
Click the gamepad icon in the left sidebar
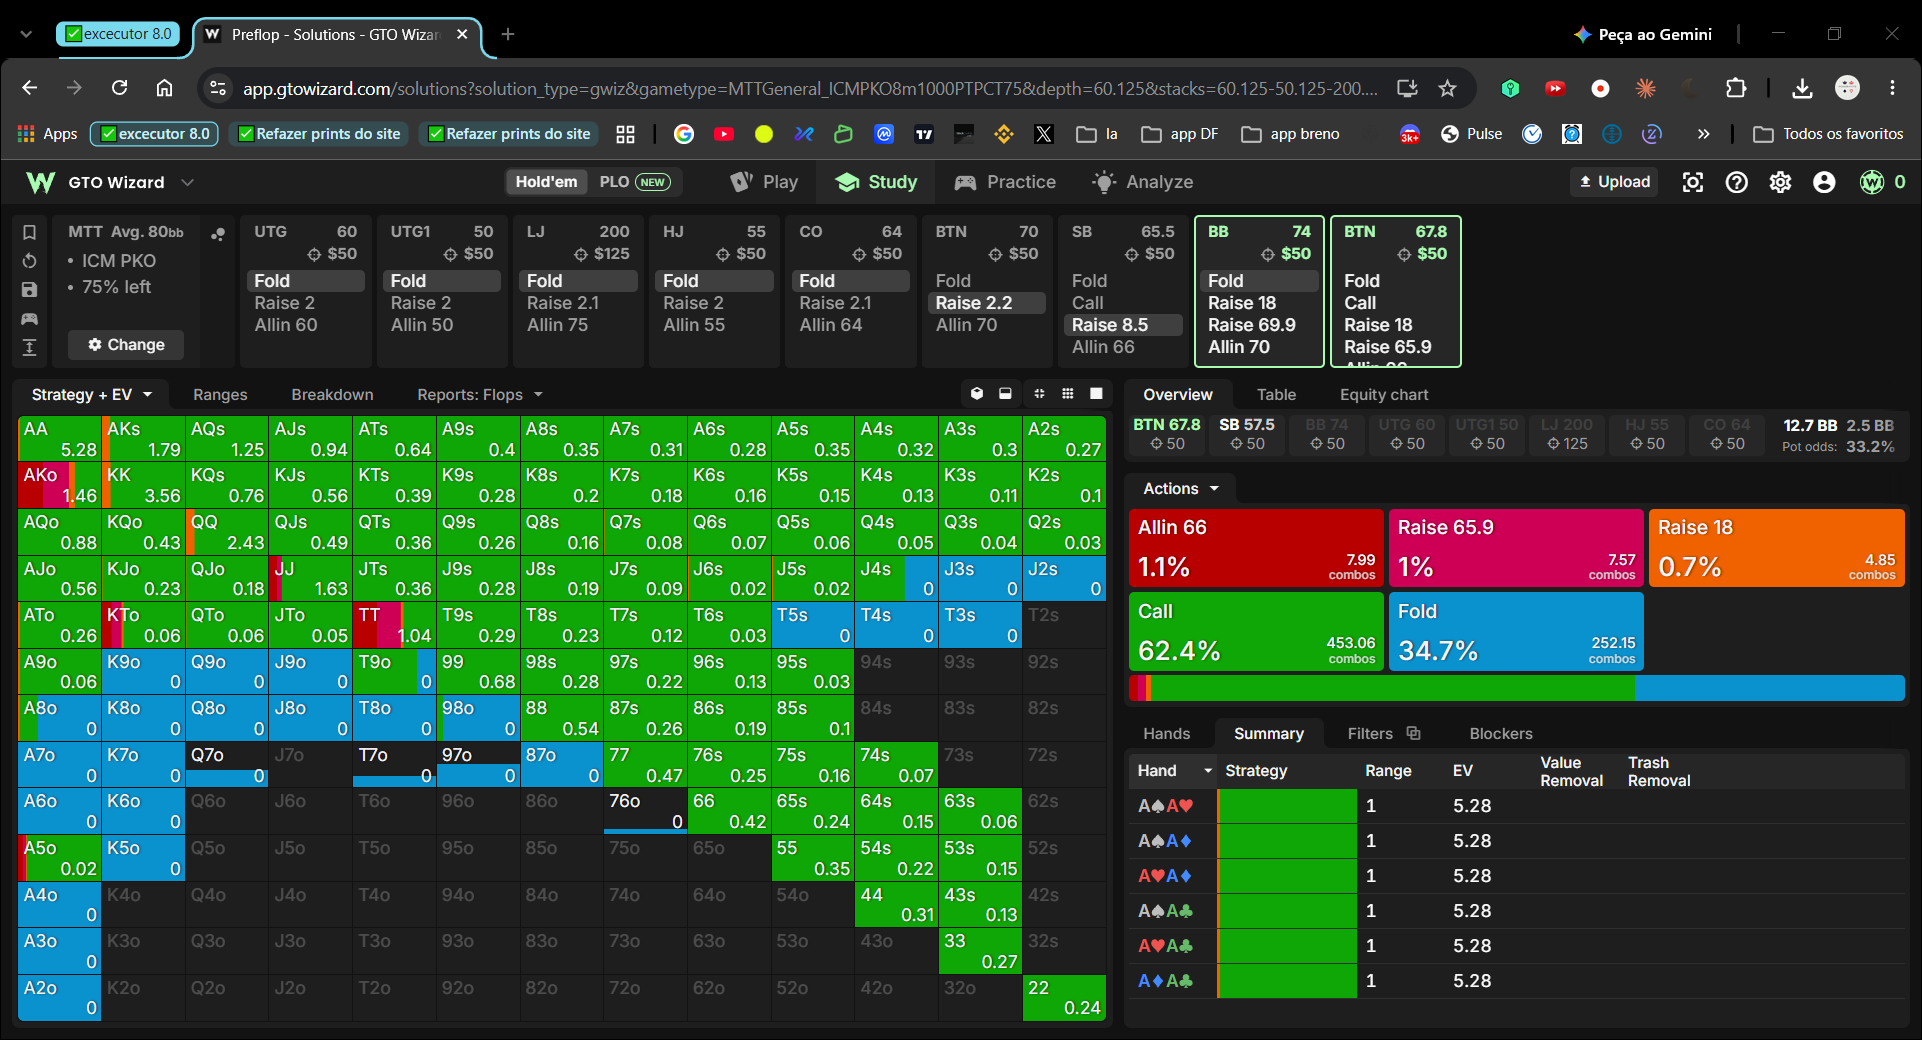[x=29, y=319]
